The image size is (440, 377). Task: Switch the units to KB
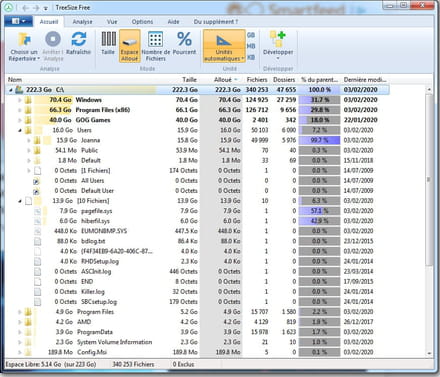coord(251,57)
